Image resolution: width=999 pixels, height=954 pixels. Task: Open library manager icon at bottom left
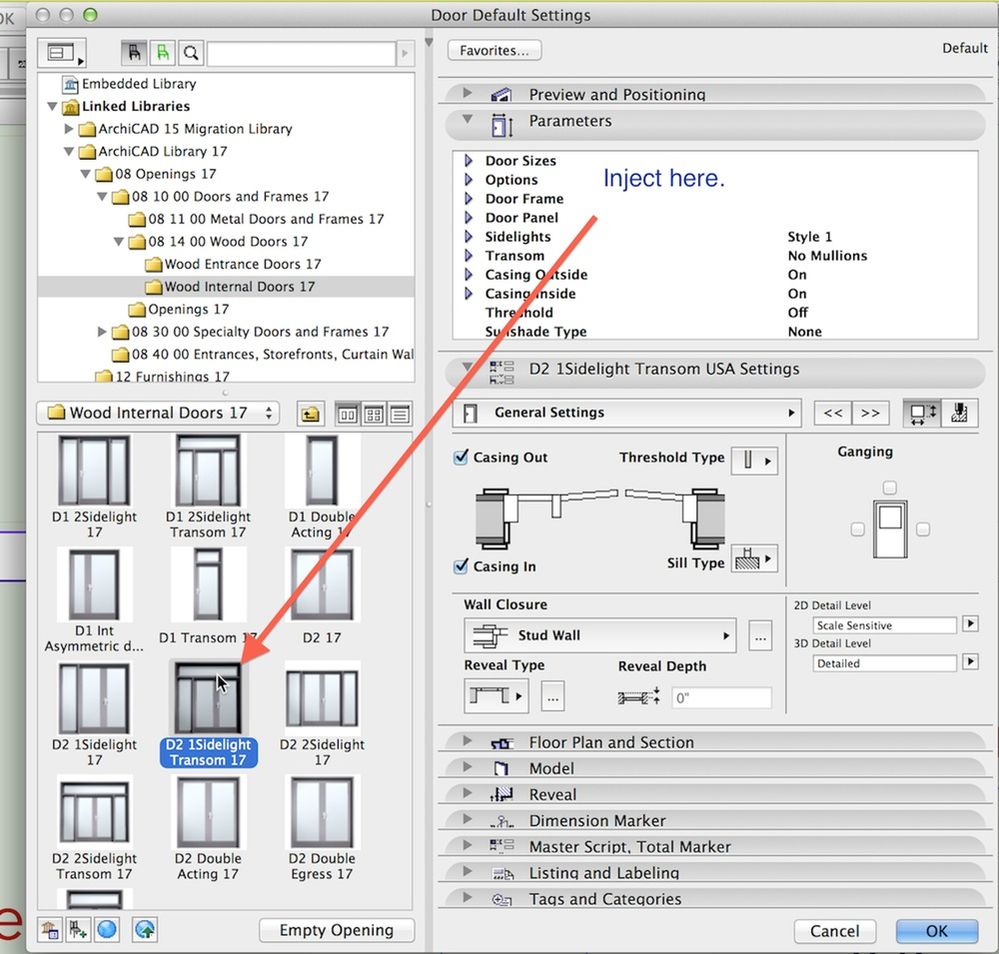pos(50,929)
